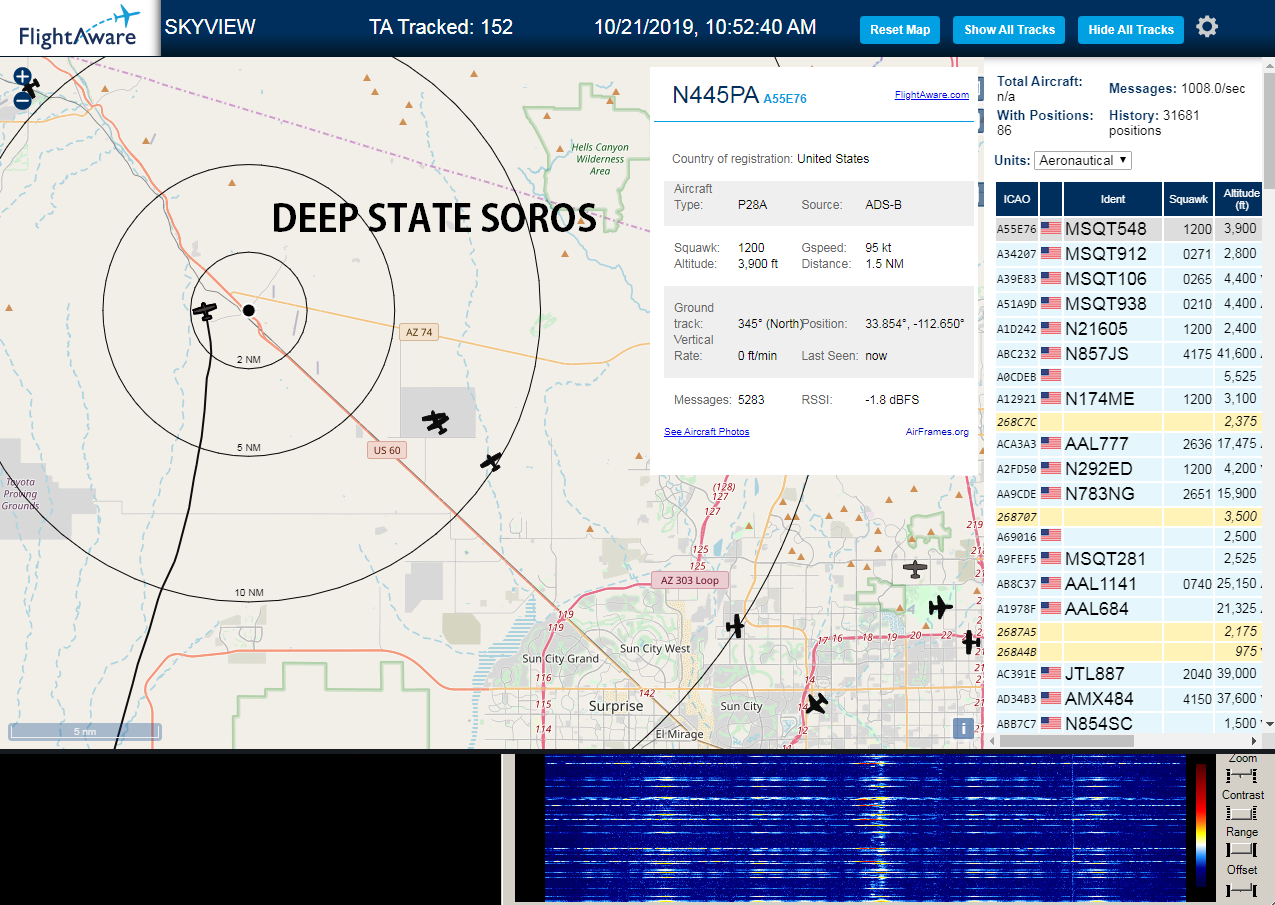Select the N292ED row in aircraft table

pos(1130,468)
